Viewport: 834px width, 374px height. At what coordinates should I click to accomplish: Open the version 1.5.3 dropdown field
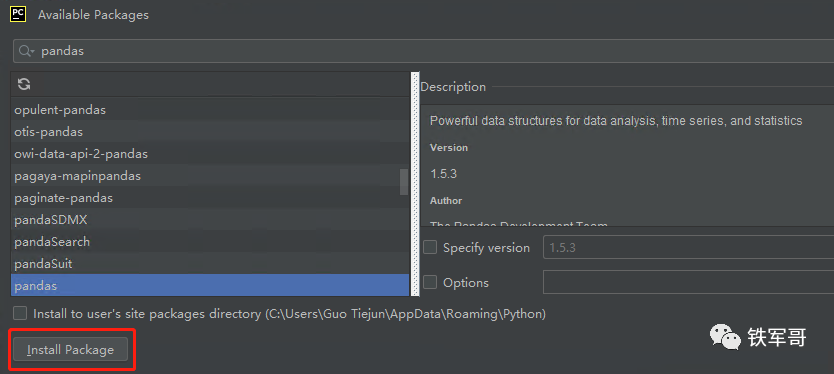point(688,247)
